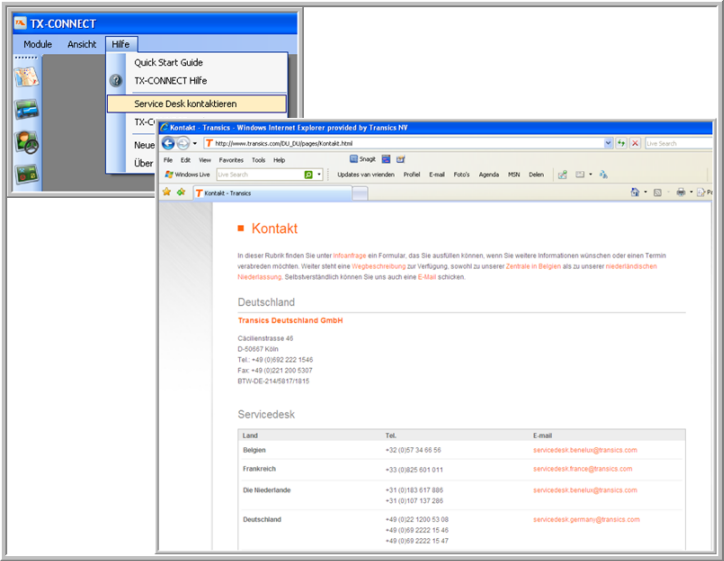Click the Refresh icon next to address bar
Viewport: 724px width, 561px height.
621,143
